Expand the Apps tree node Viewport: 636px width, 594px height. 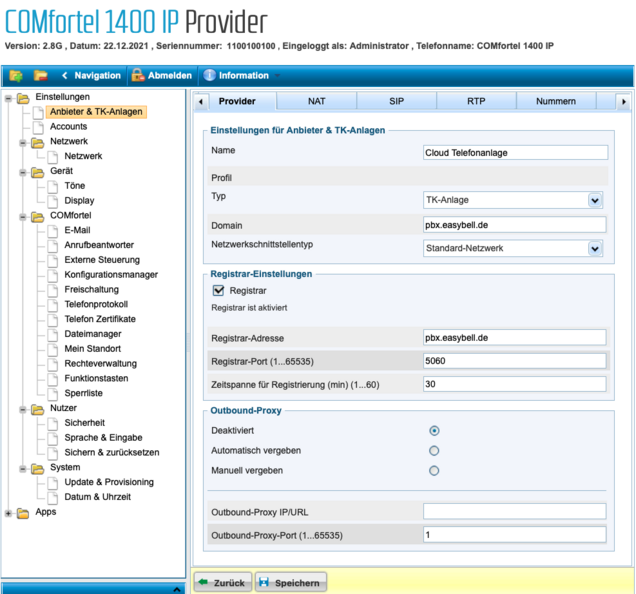click(9, 513)
